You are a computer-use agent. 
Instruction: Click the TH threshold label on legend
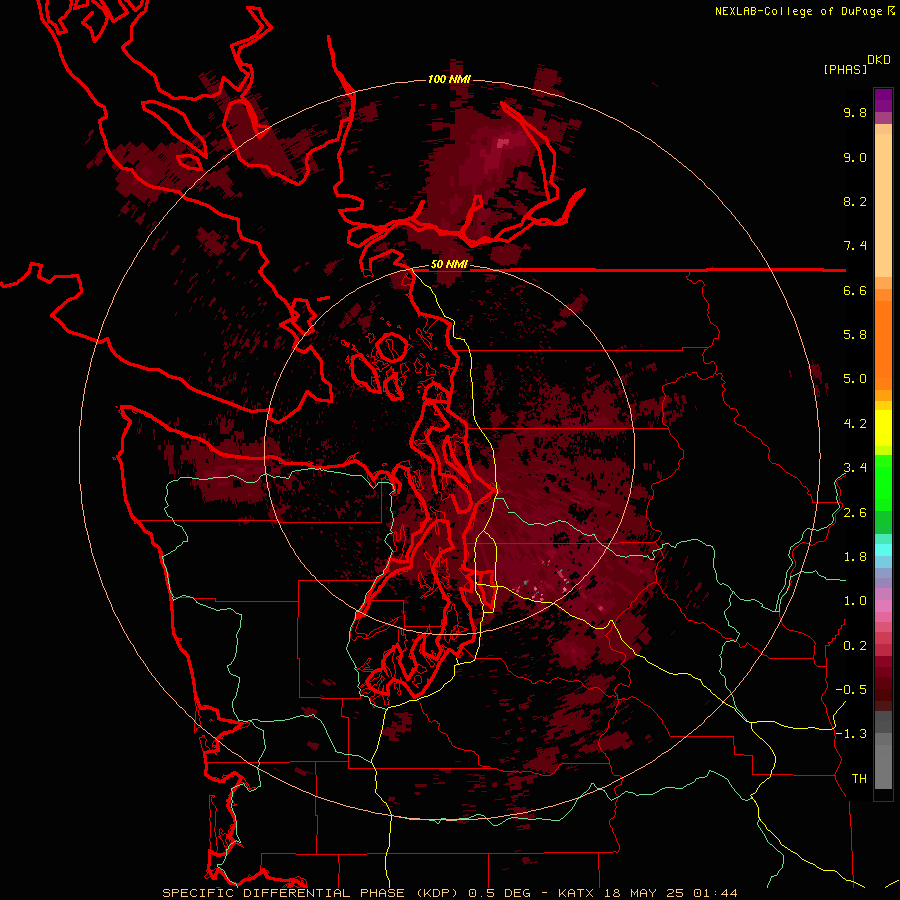(x=859, y=779)
